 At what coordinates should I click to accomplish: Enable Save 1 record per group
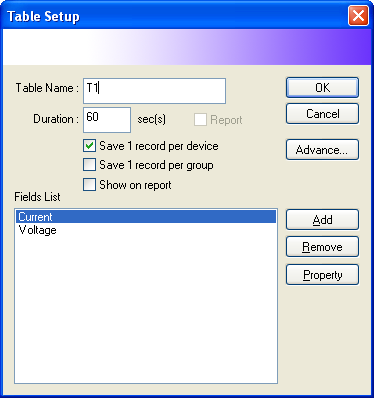(x=89, y=165)
